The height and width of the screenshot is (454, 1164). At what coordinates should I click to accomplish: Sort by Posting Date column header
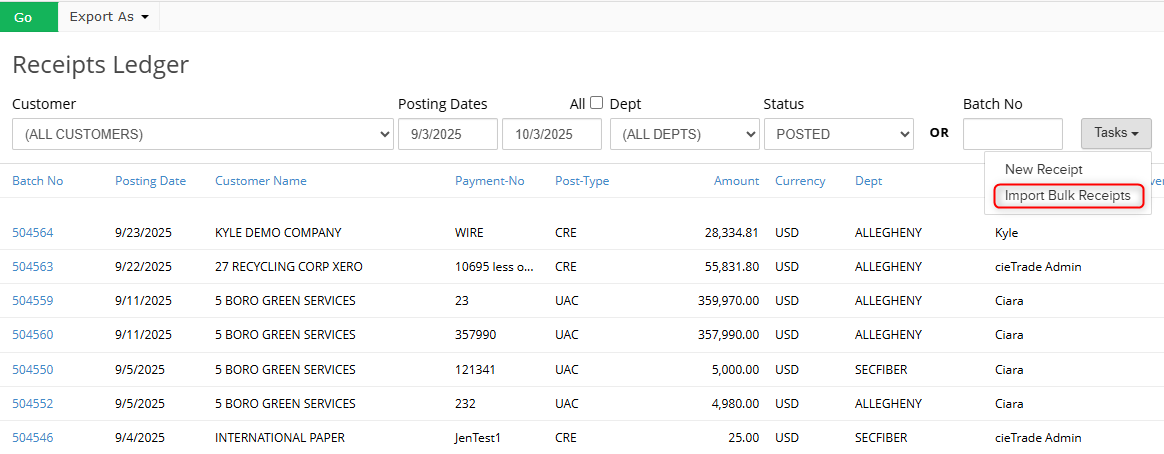click(151, 181)
